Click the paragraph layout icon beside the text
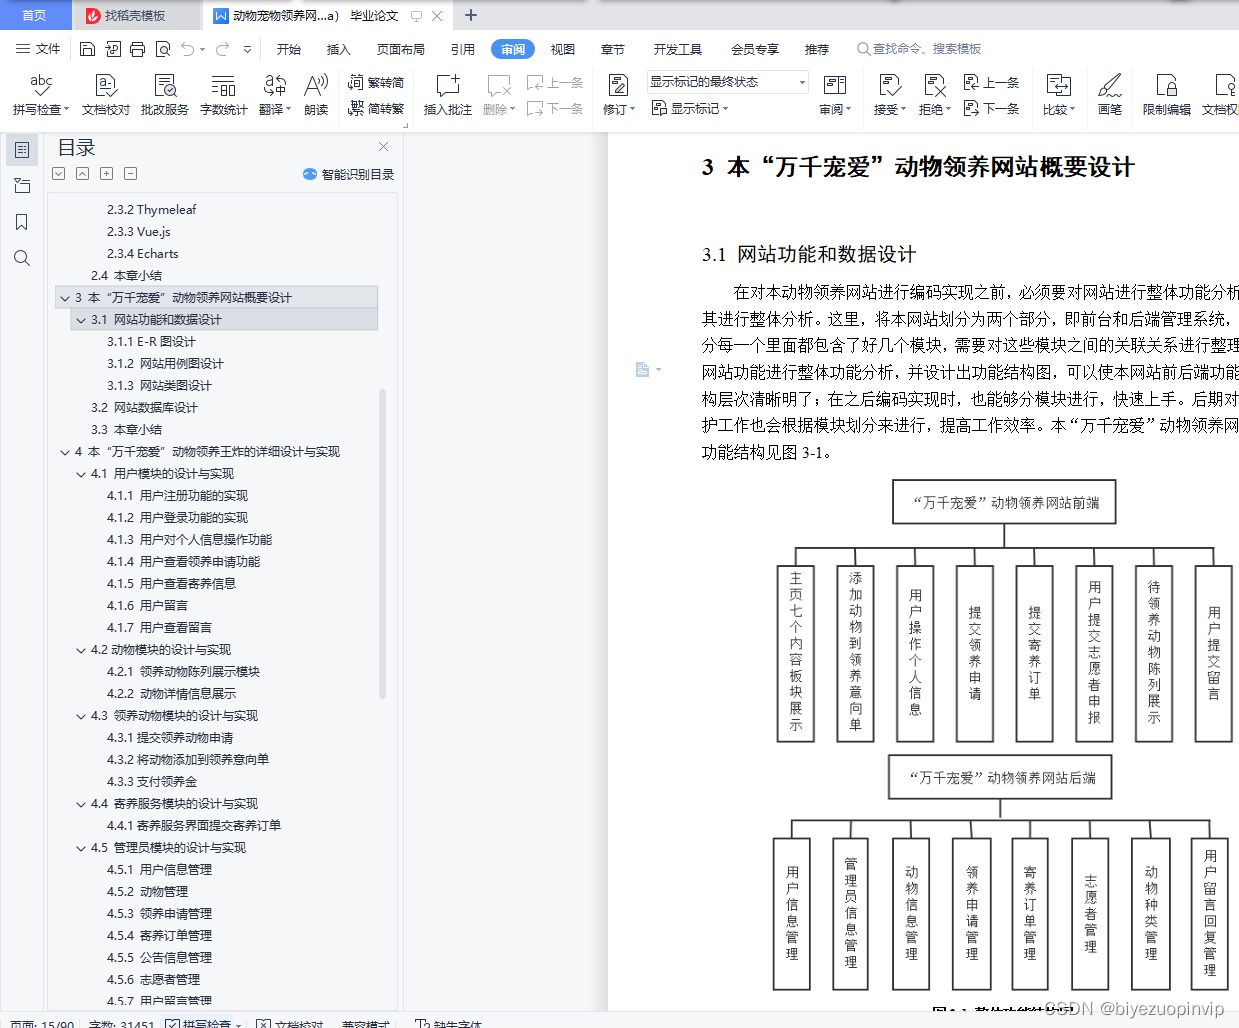This screenshot has height=1028, width=1239. (x=643, y=370)
